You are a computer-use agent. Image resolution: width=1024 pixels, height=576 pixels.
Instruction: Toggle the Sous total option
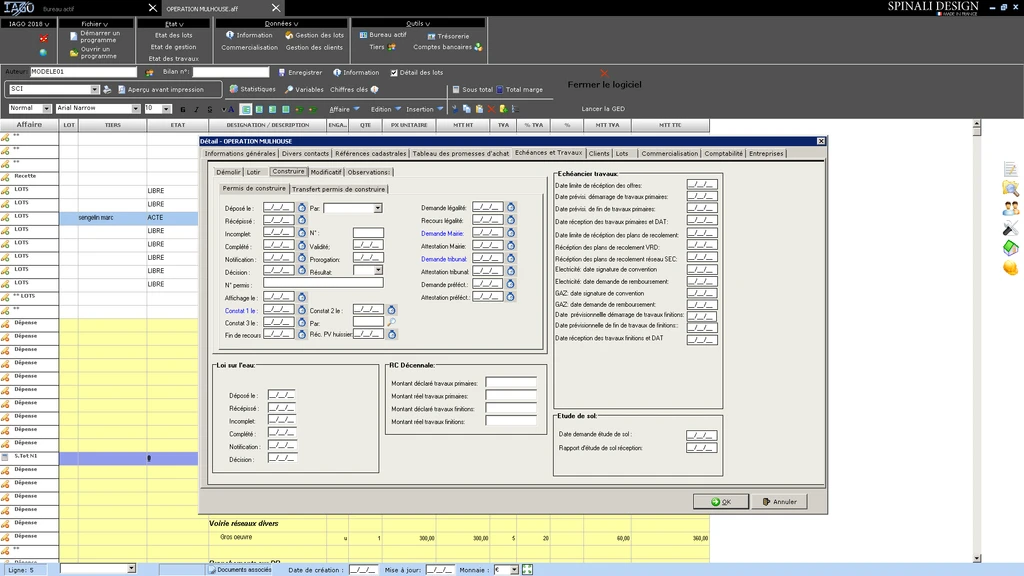tap(456, 90)
